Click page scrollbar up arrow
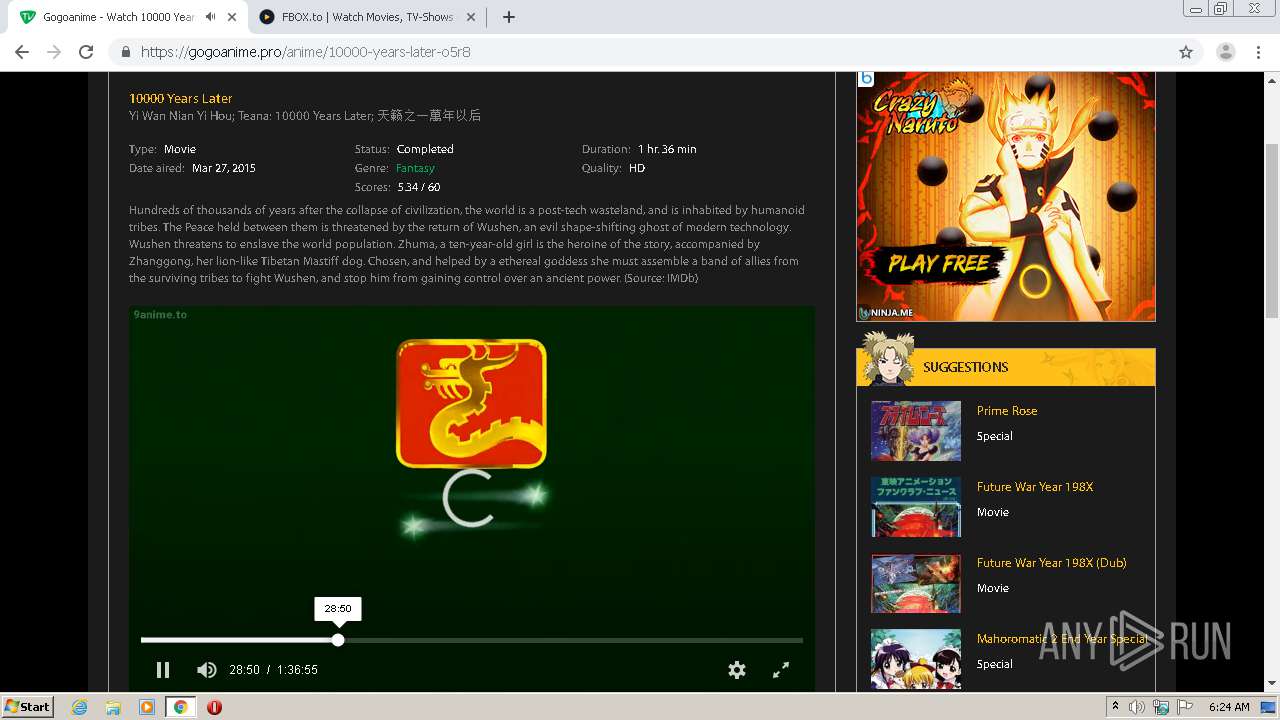 [1272, 80]
